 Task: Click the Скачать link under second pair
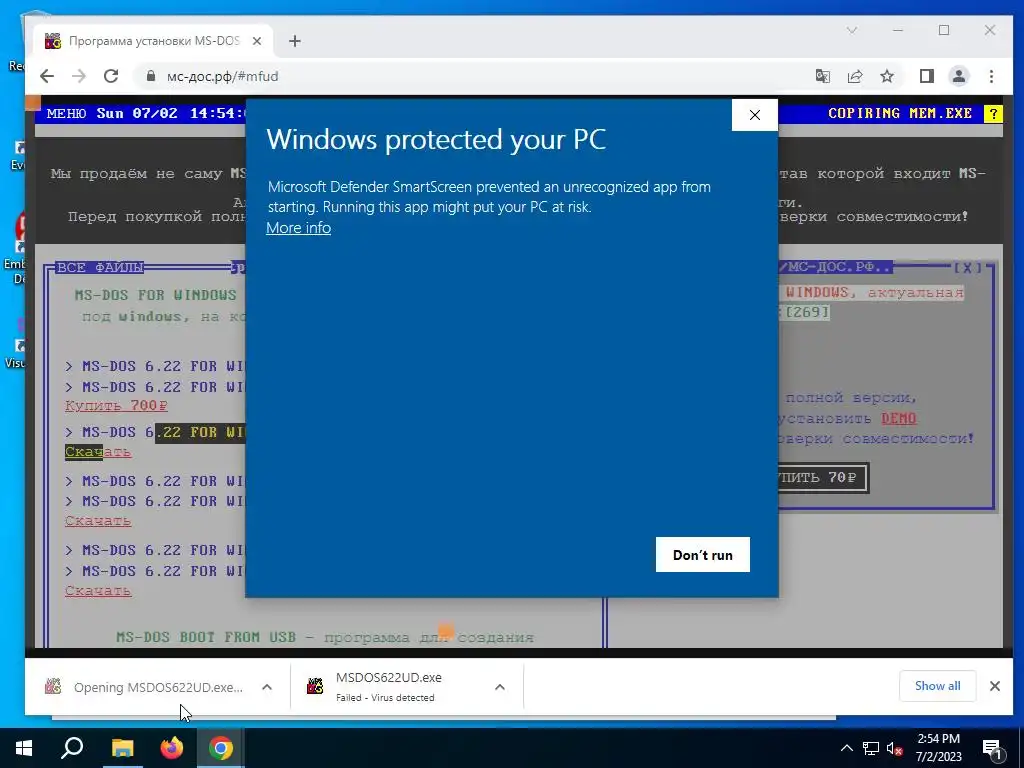[x=98, y=521]
